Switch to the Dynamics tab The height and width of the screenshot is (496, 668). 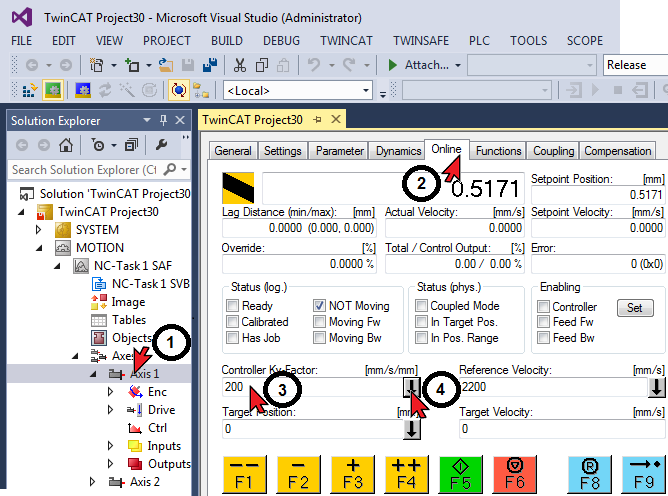pos(398,151)
